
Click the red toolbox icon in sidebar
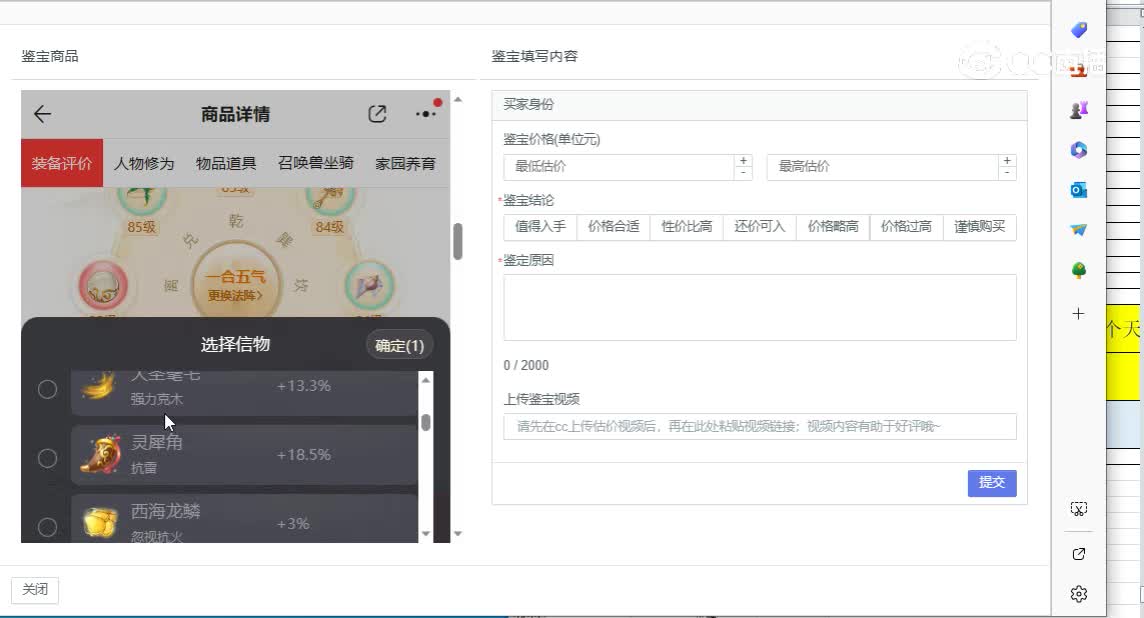click(x=1078, y=70)
